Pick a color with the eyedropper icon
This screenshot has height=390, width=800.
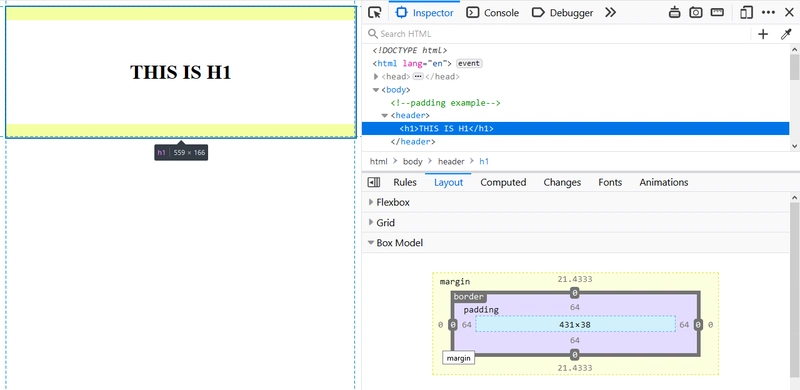pos(786,34)
